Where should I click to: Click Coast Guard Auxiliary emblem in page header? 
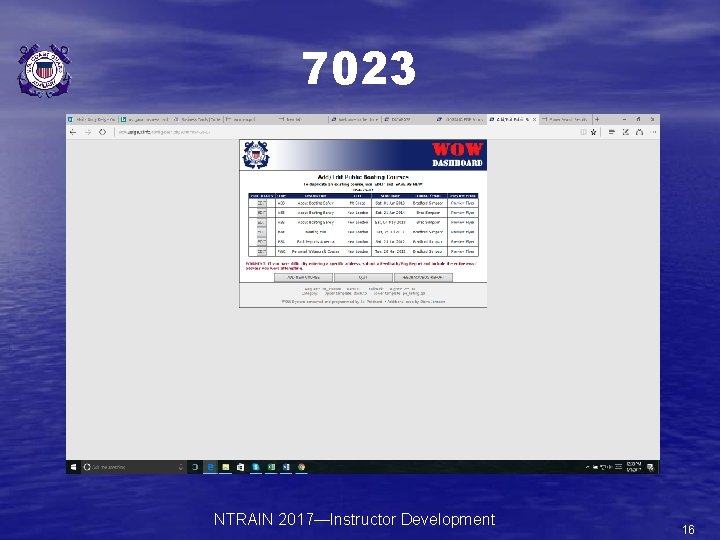[256, 155]
